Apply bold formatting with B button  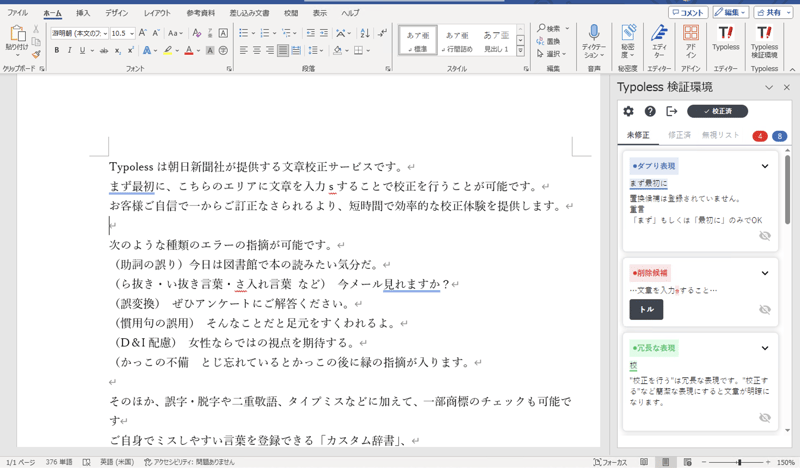point(57,50)
